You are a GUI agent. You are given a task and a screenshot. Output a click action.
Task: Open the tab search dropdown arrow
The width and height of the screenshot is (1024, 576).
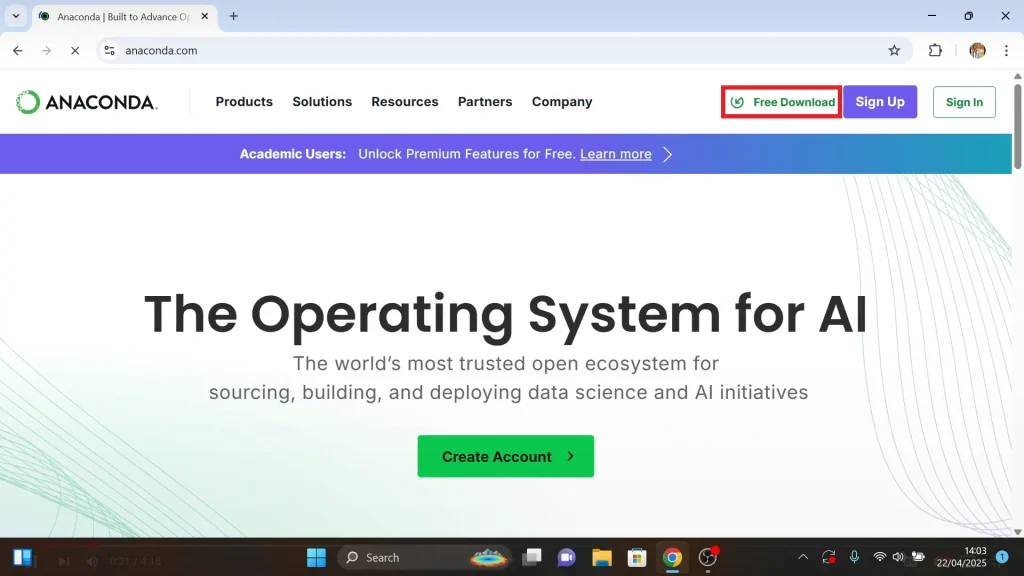pos(16,16)
